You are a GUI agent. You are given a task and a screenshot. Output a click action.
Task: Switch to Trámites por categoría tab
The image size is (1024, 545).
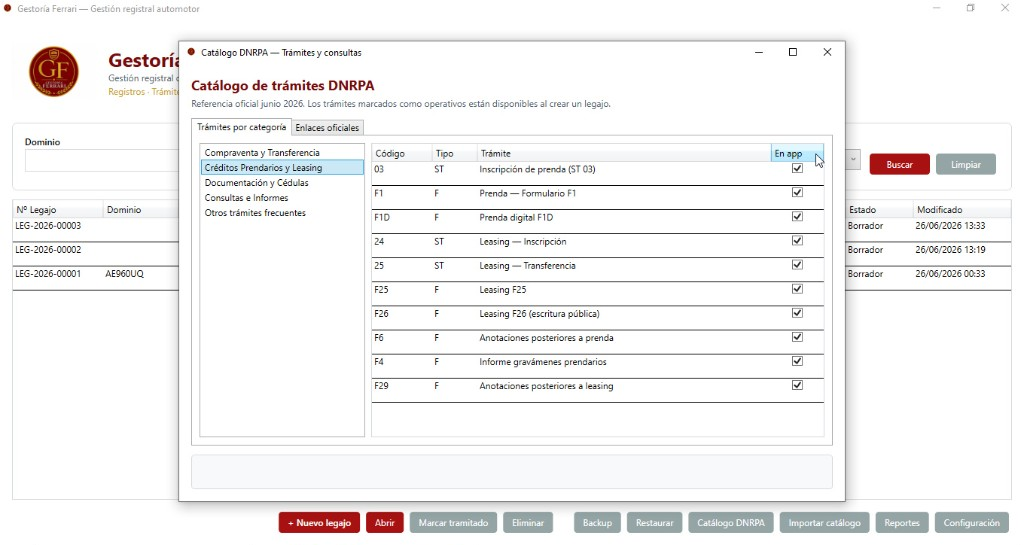click(x=242, y=127)
